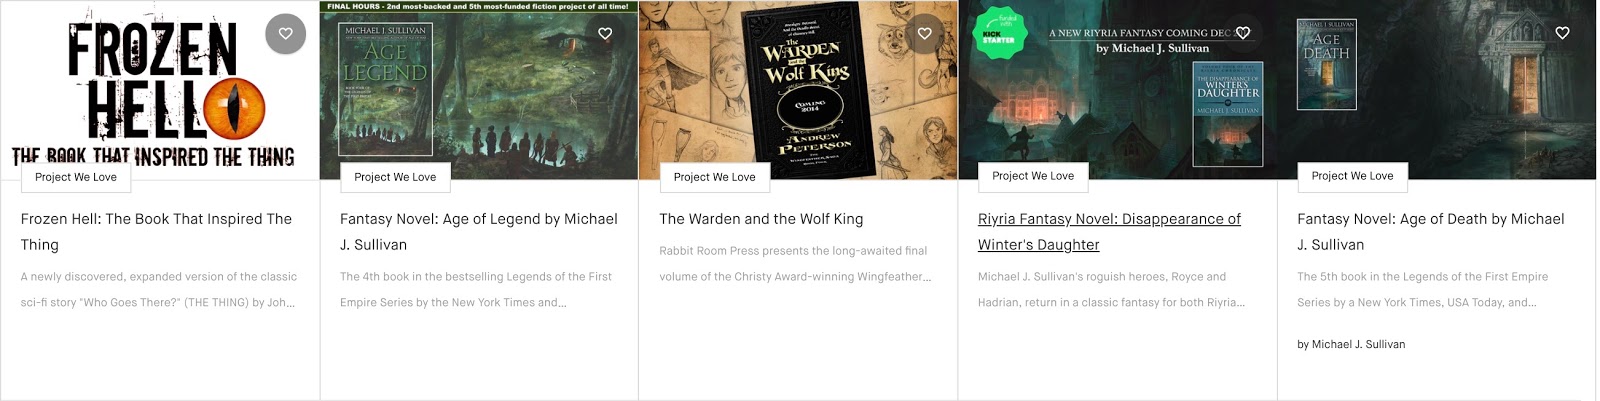The width and height of the screenshot is (1600, 401).
Task: Save Age of Death project via heart icon
Action: 1563,33
